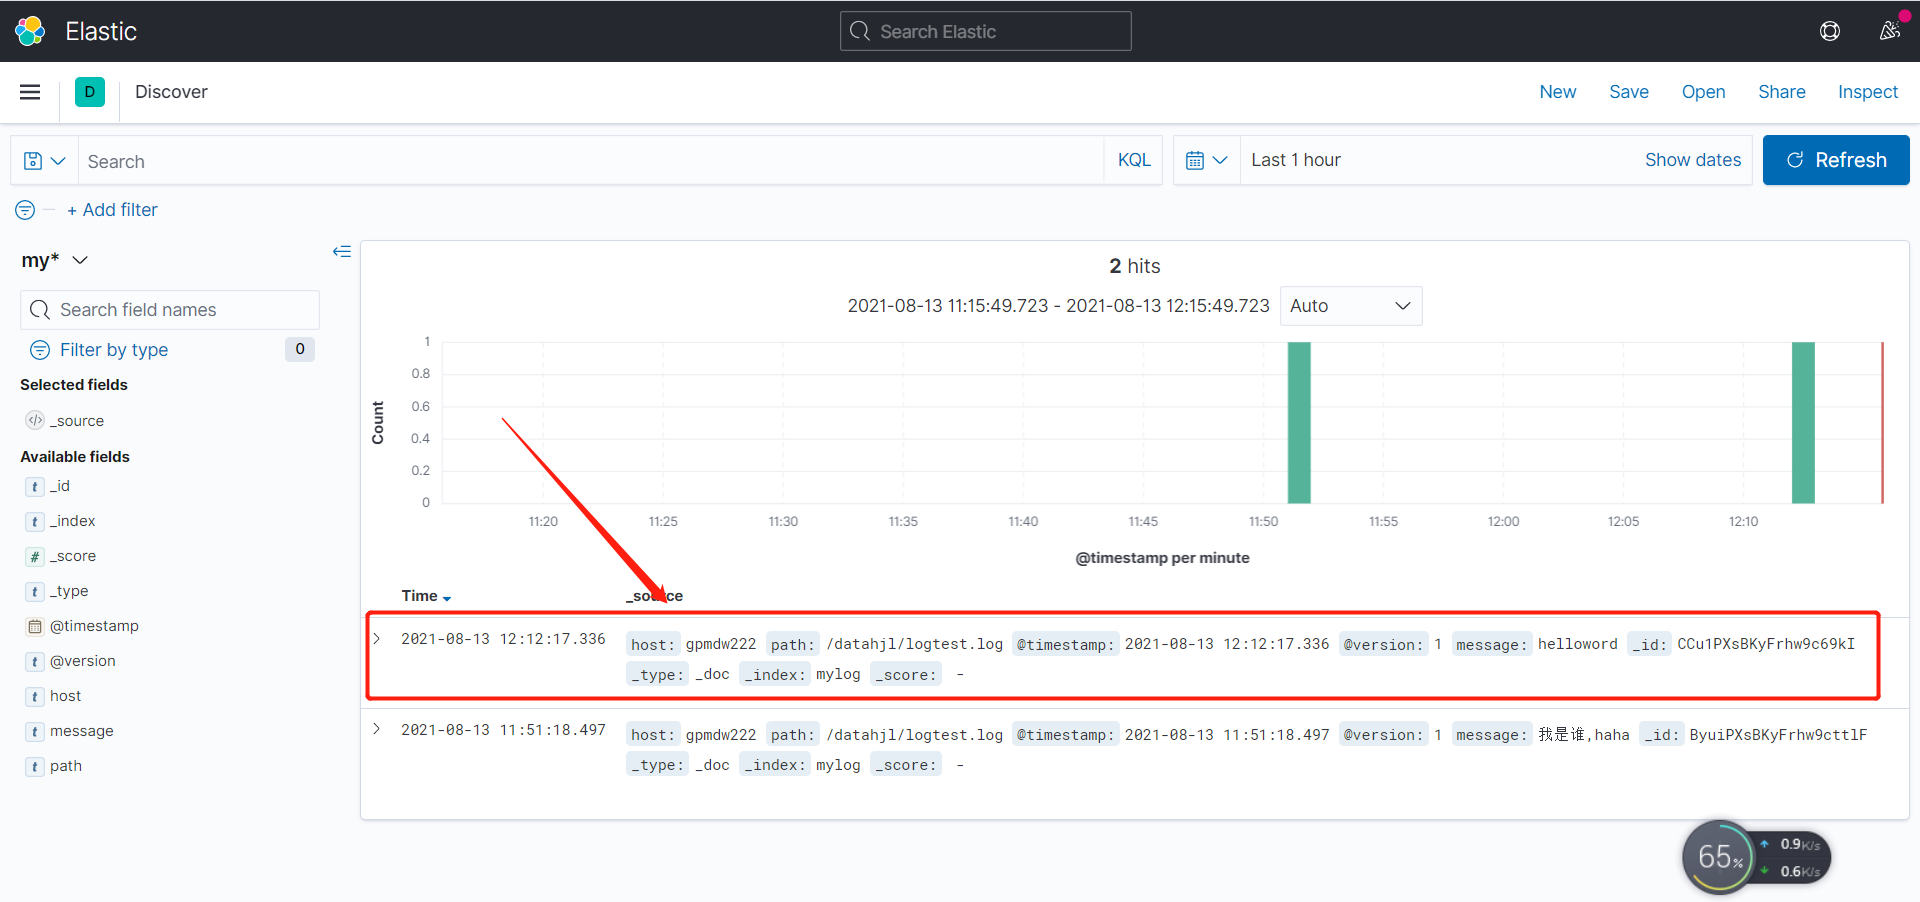Click the _type field type icon

35,592
